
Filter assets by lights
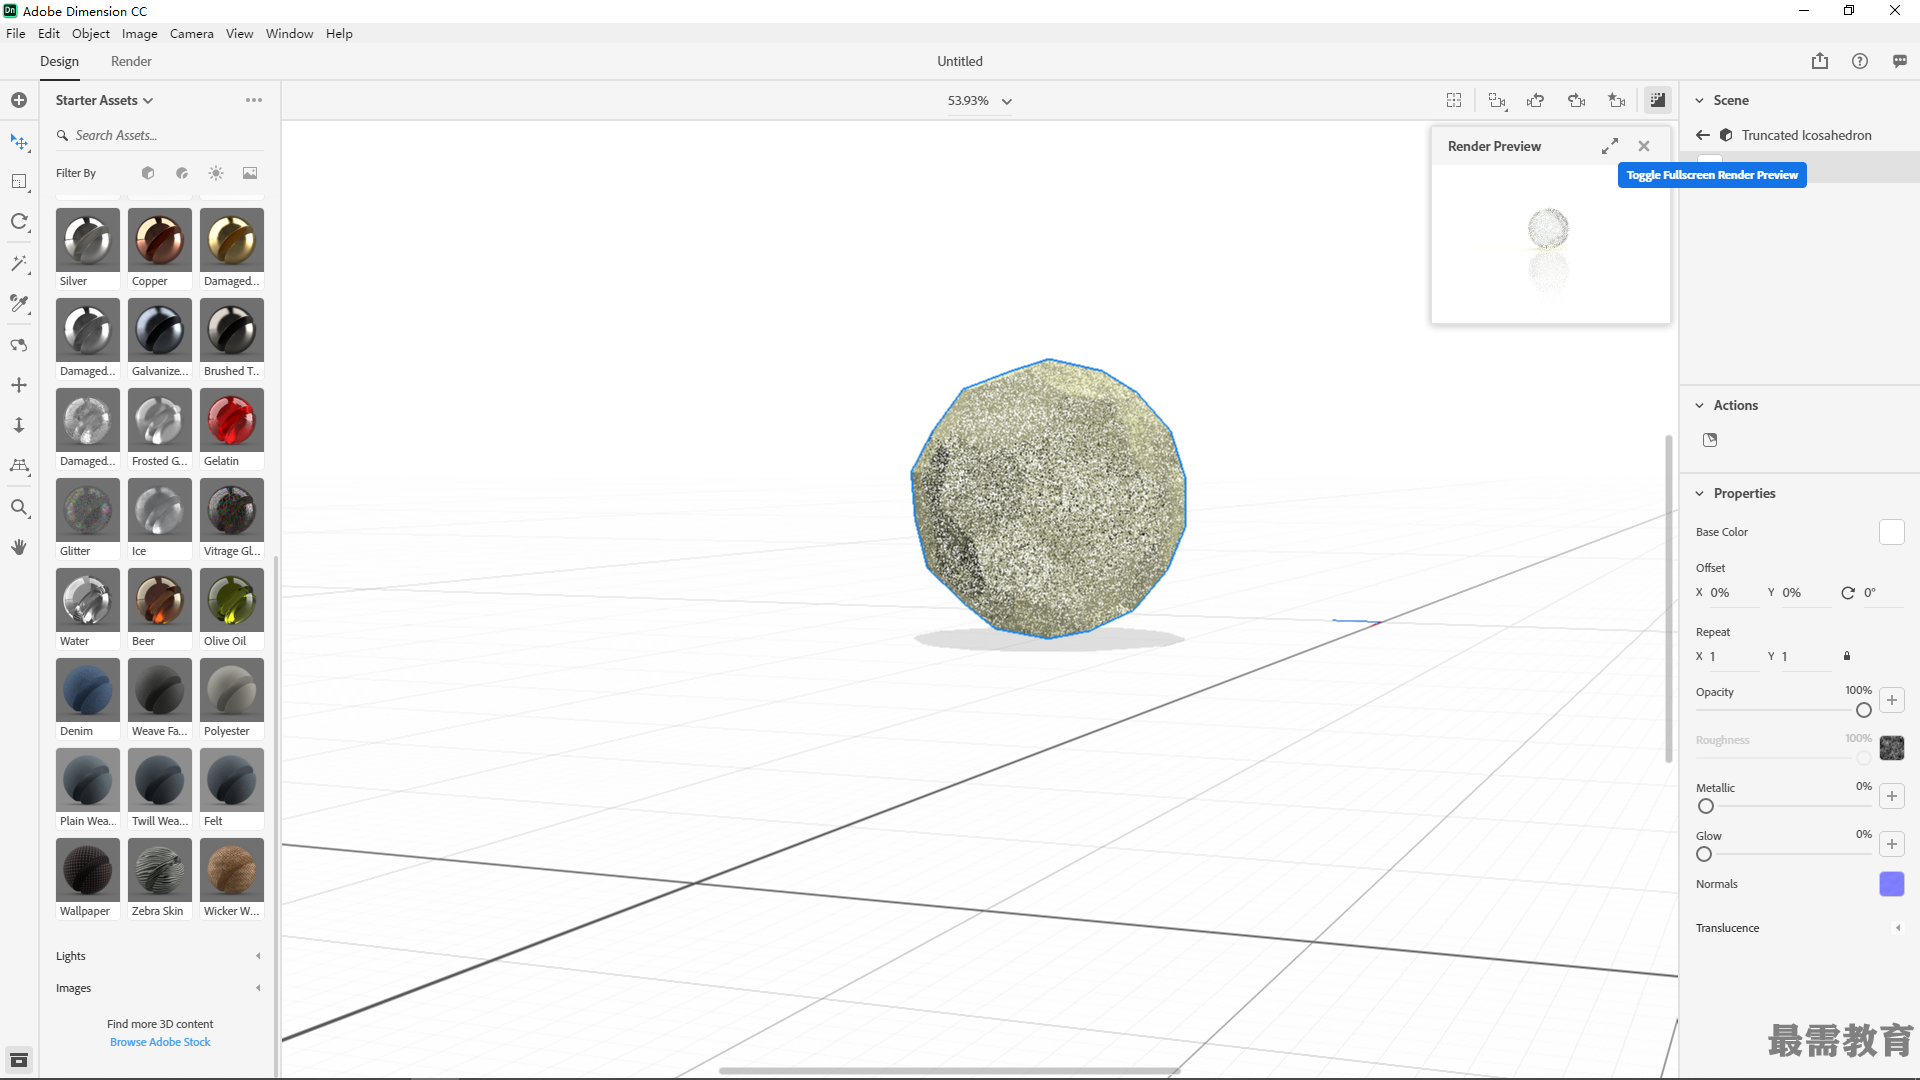pos(216,173)
